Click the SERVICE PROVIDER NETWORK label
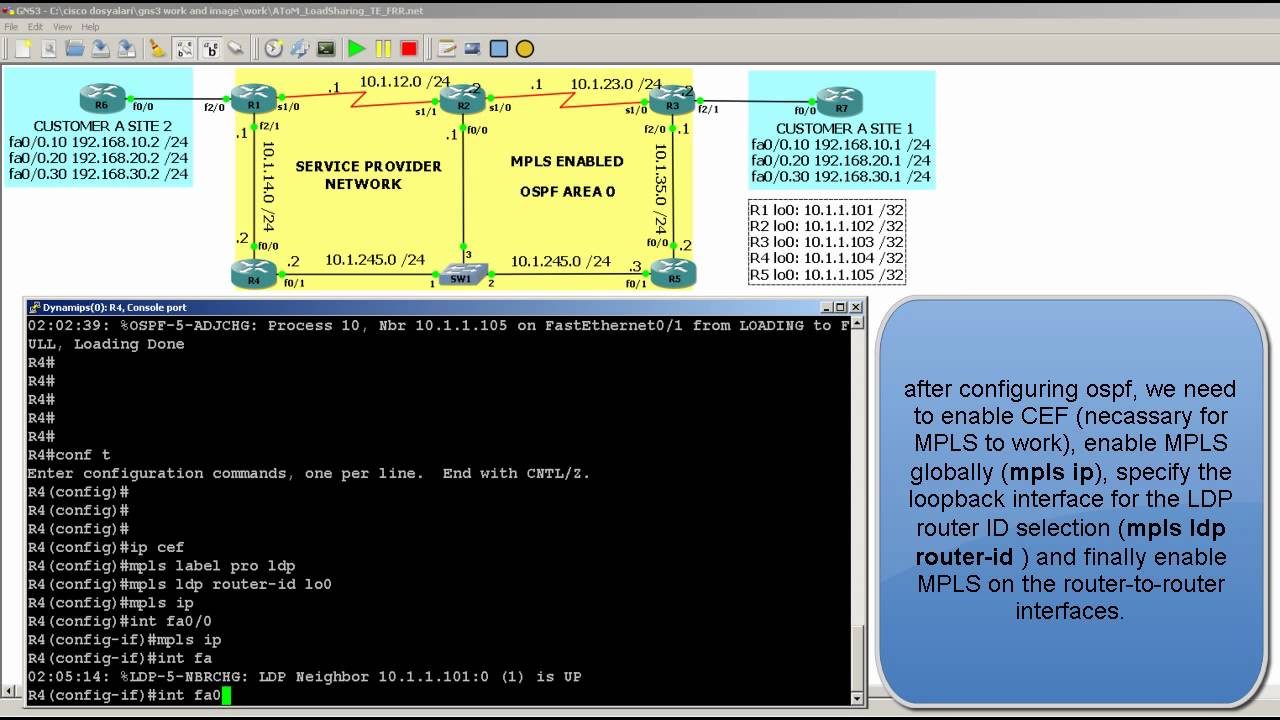The height and width of the screenshot is (720, 1280). point(368,175)
